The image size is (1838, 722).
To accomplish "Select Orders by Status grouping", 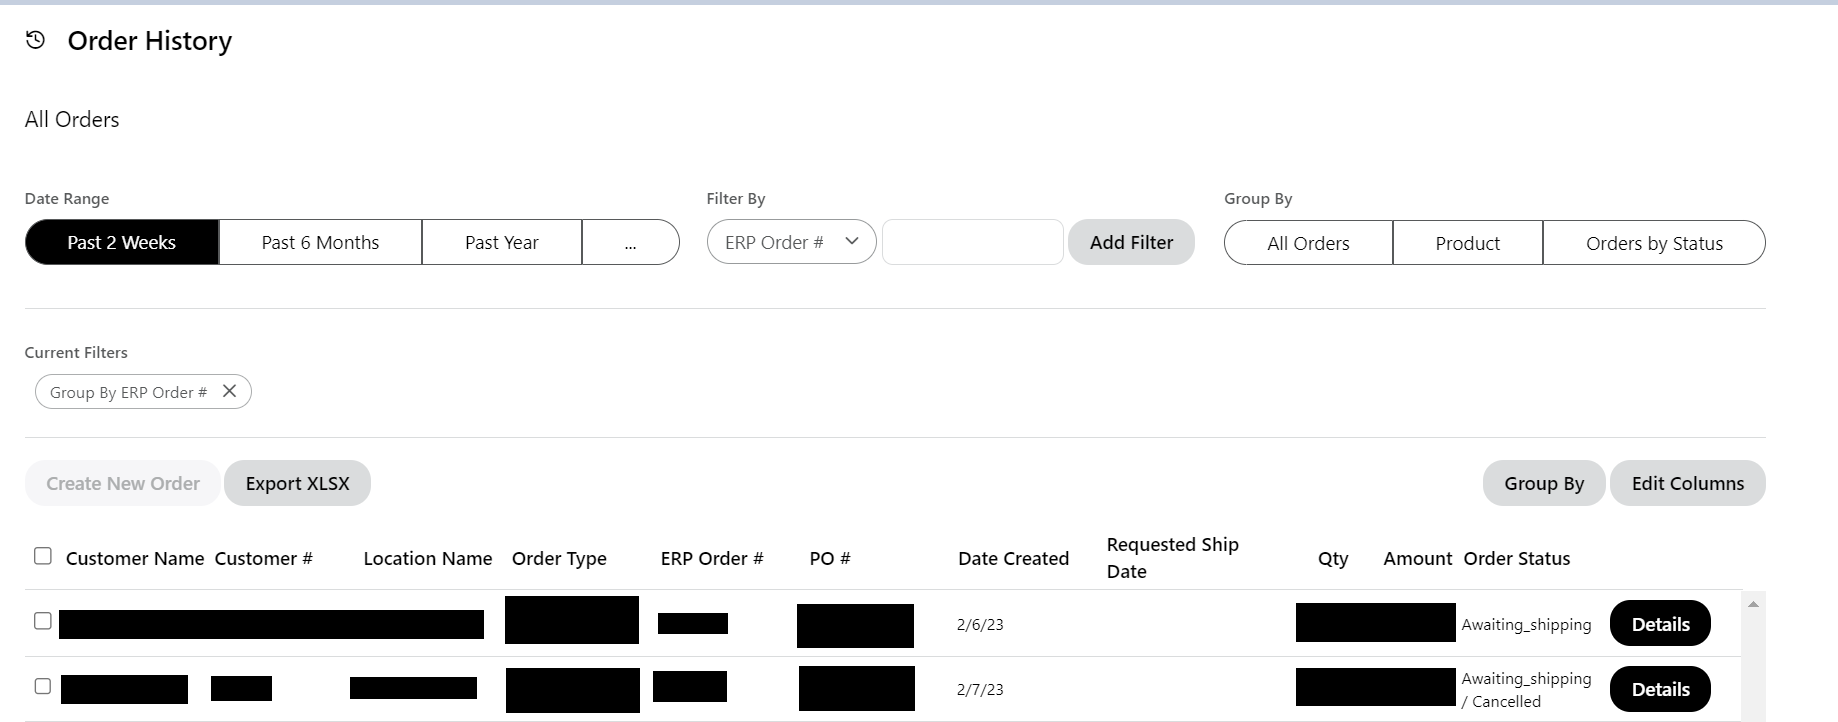I will [x=1654, y=243].
